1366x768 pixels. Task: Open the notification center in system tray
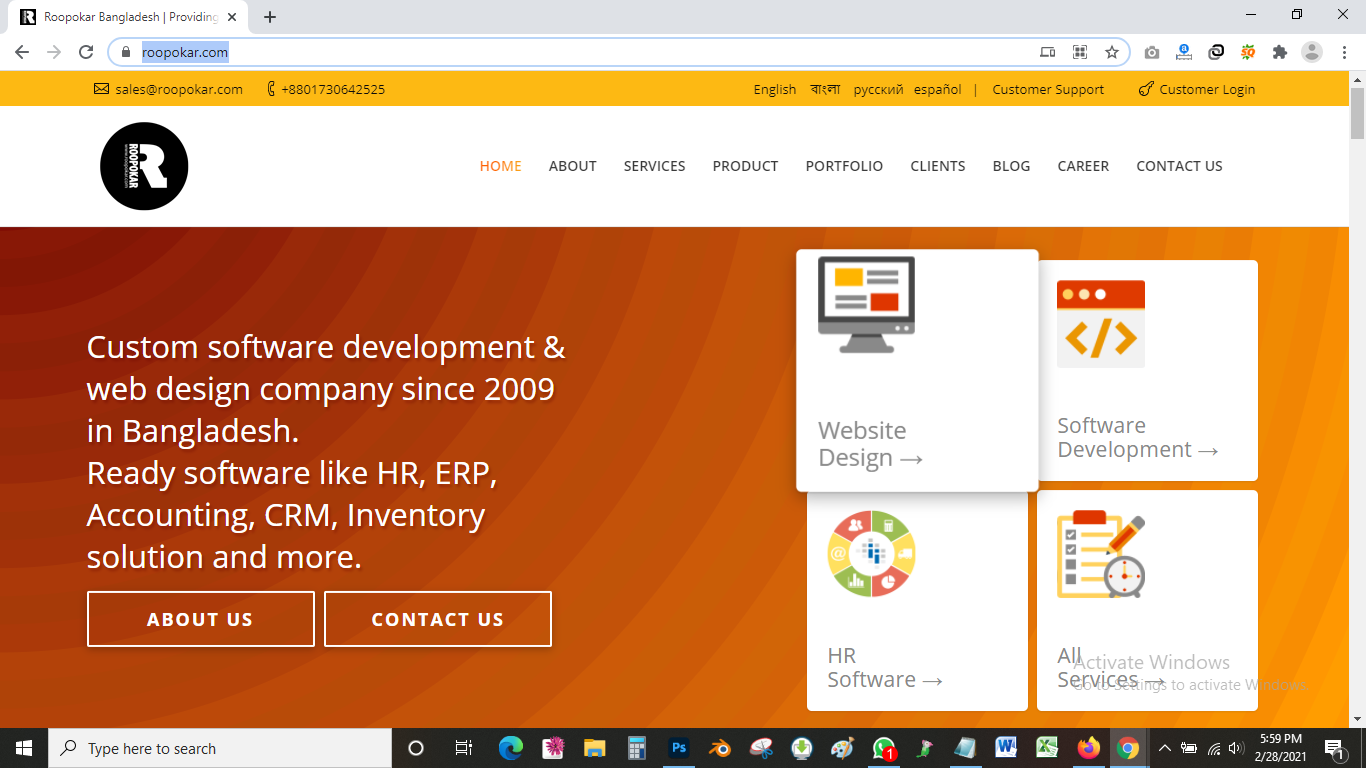(x=1335, y=748)
